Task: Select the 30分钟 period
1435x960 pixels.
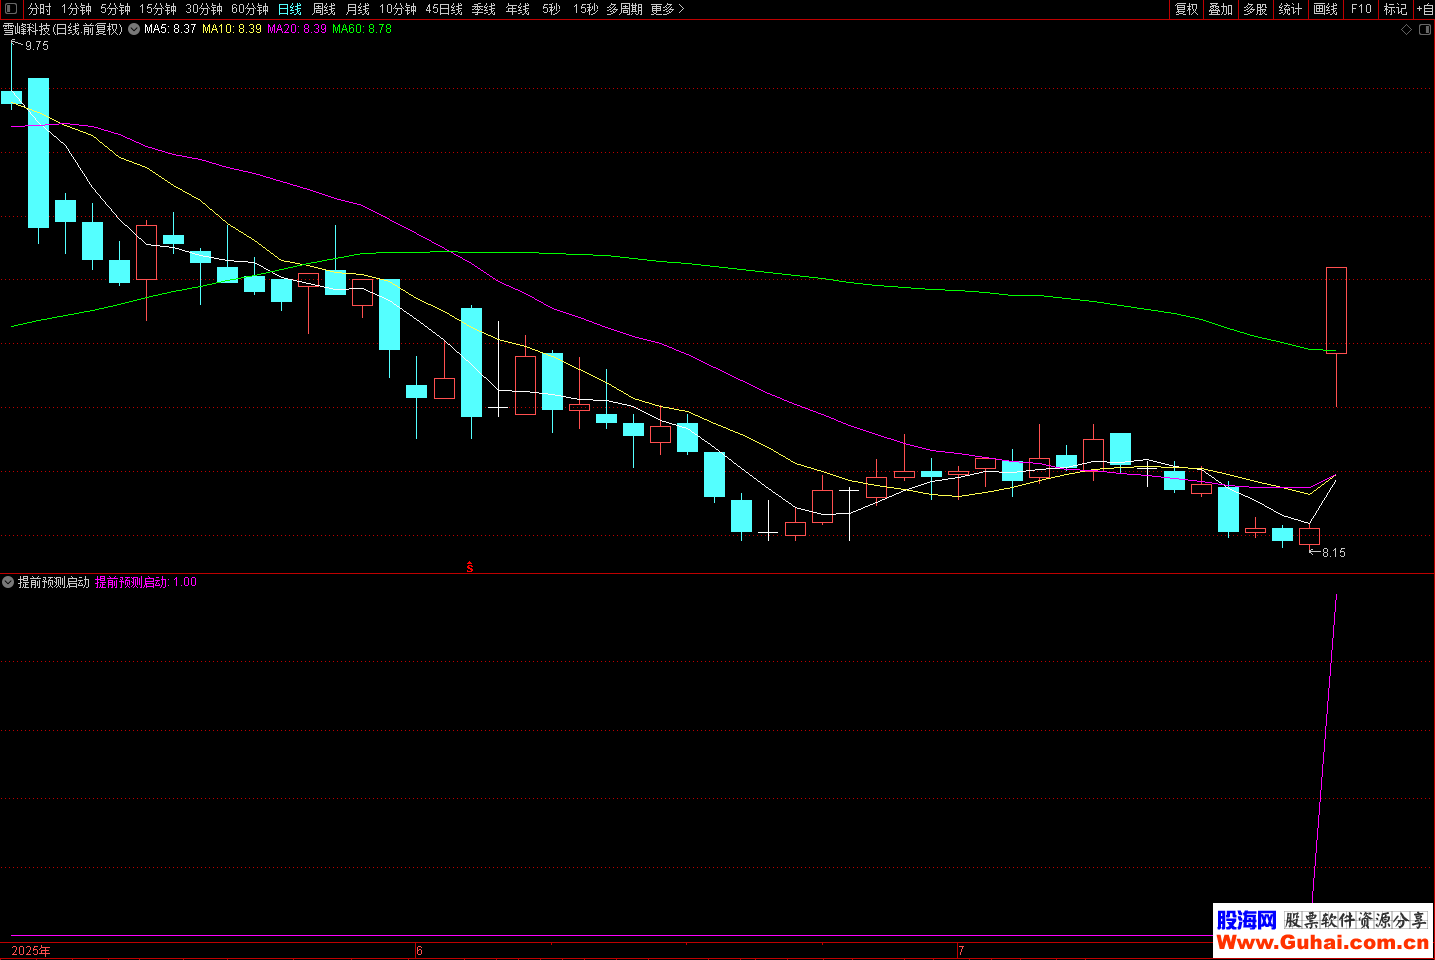Action: (x=204, y=9)
